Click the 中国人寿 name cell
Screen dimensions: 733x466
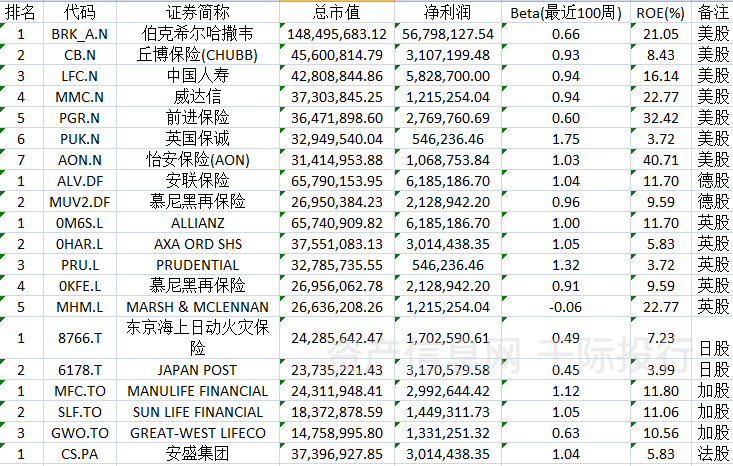pos(198,76)
